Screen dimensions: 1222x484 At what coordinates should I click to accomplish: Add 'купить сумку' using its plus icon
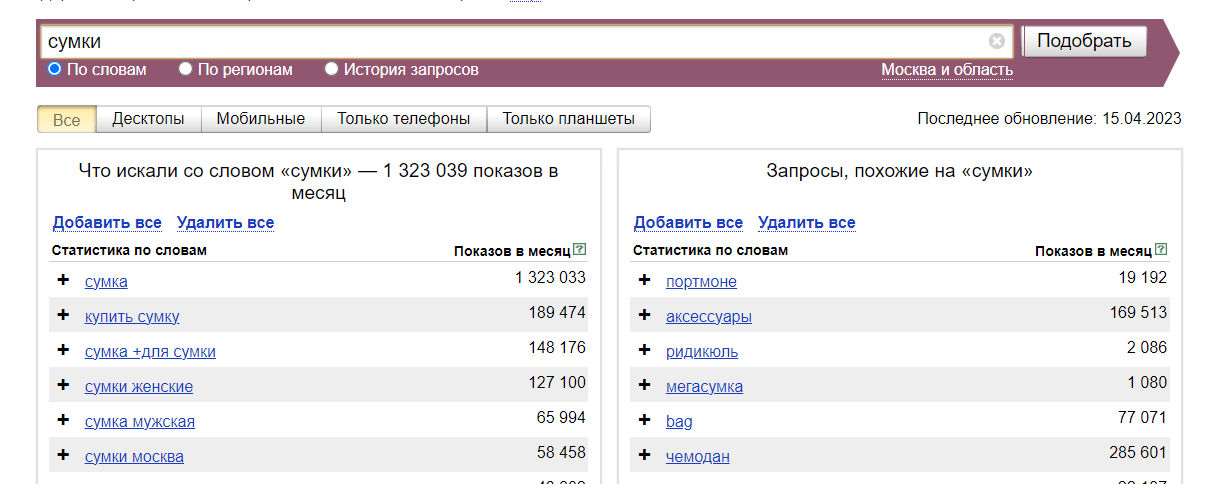click(x=63, y=315)
